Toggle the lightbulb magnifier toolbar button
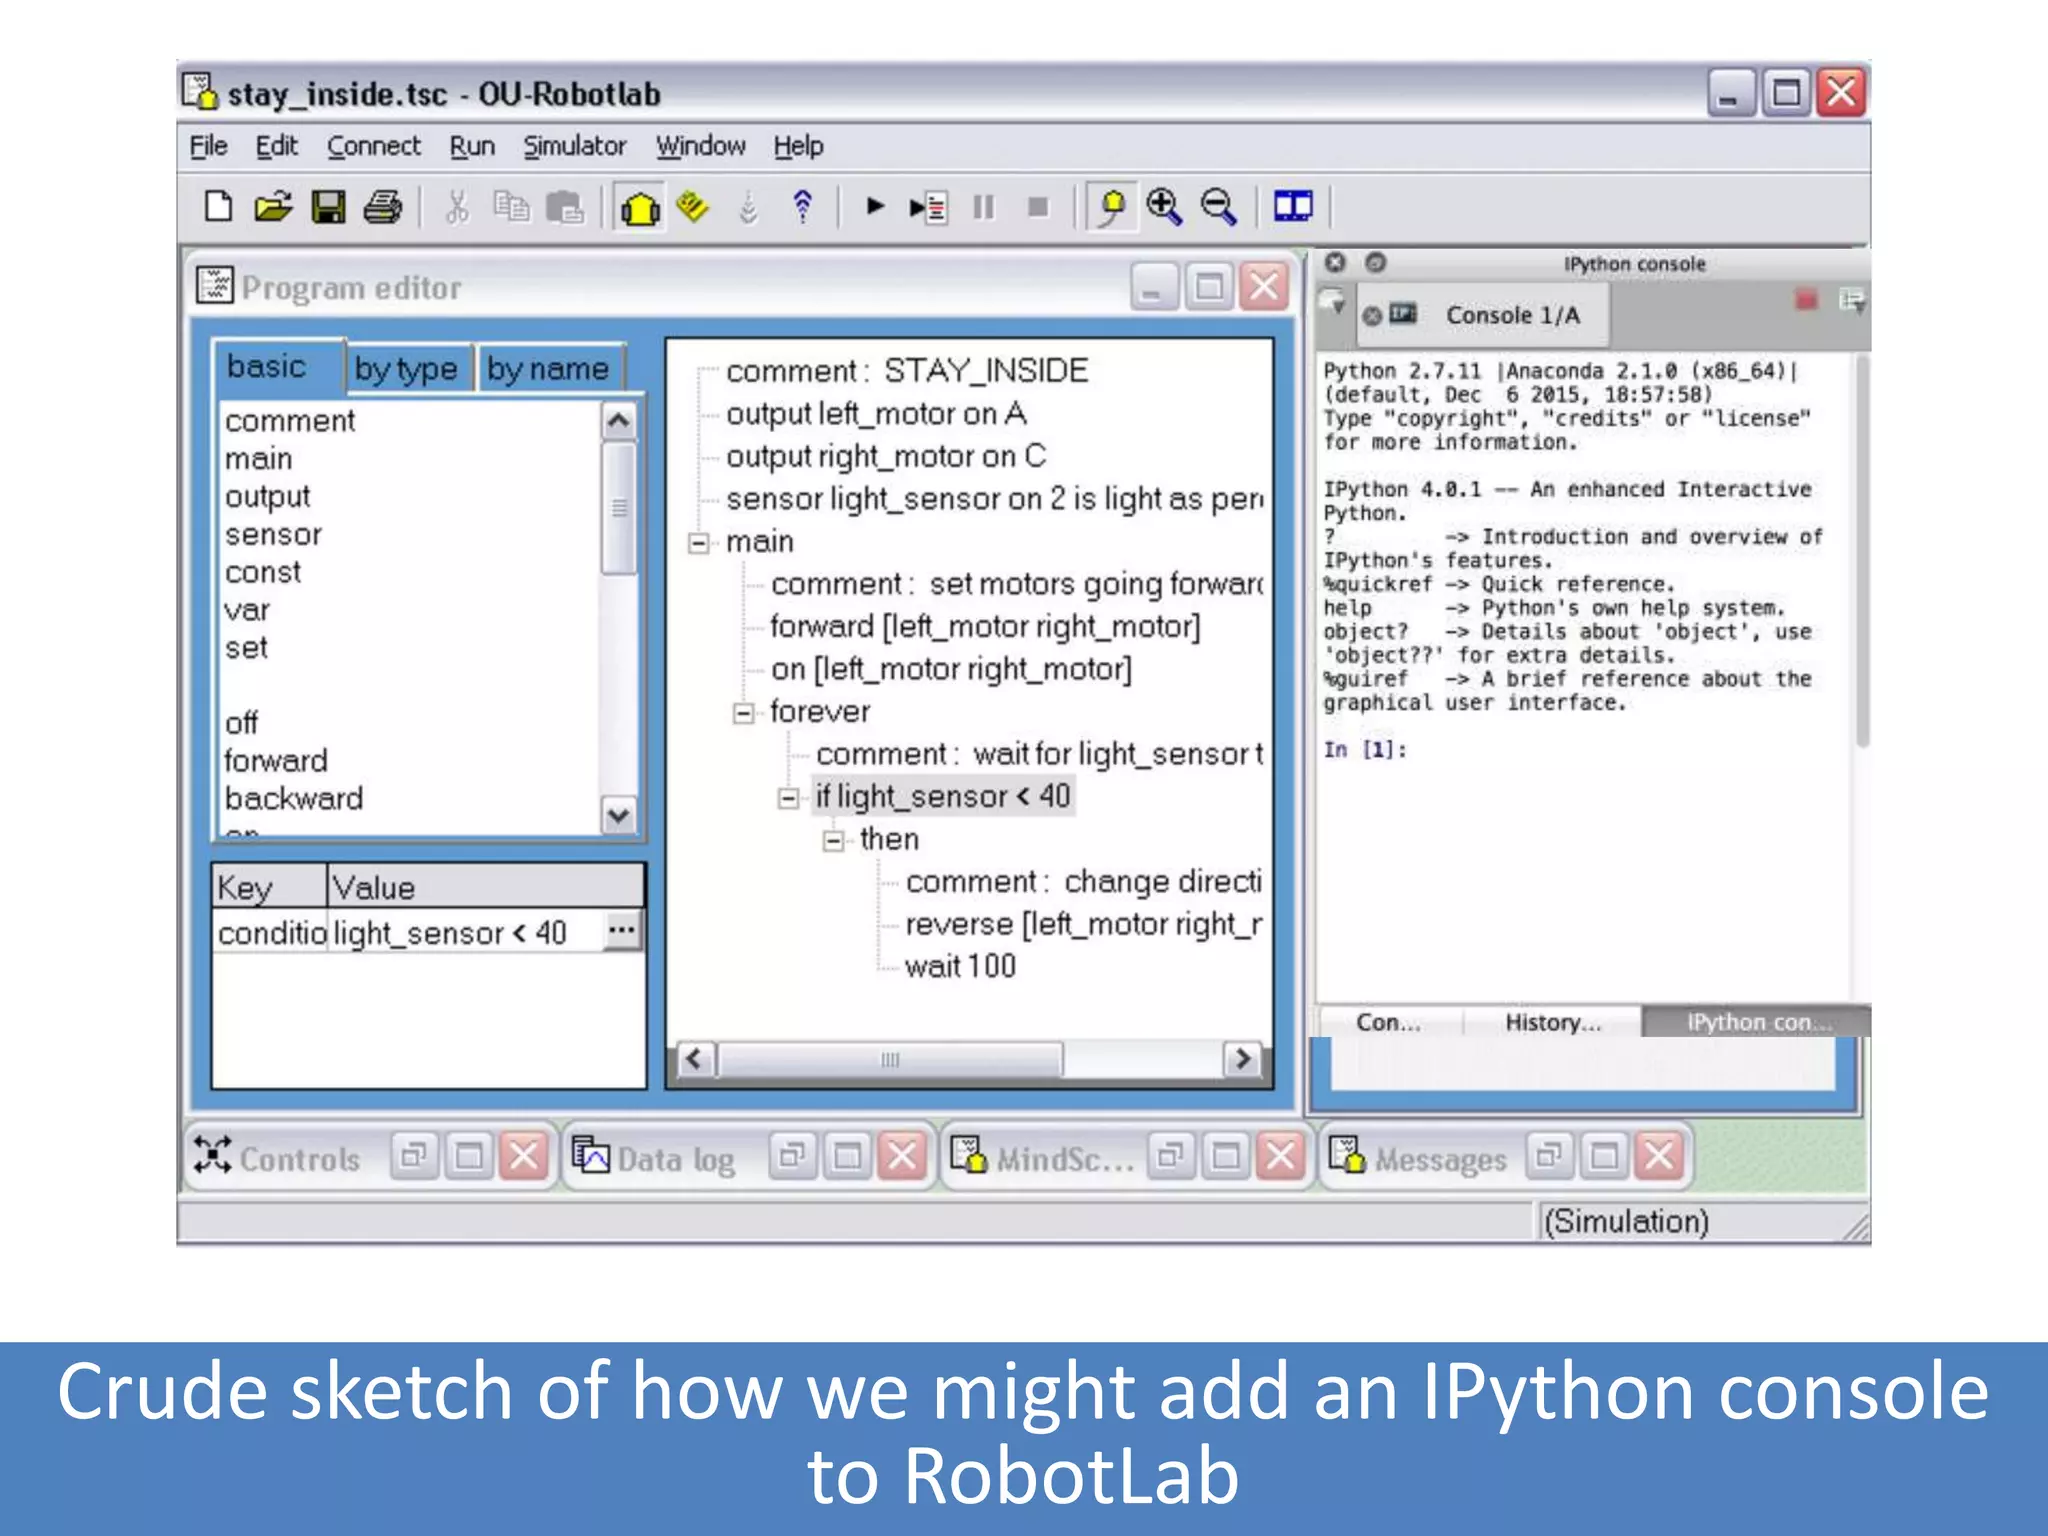 point(1111,207)
